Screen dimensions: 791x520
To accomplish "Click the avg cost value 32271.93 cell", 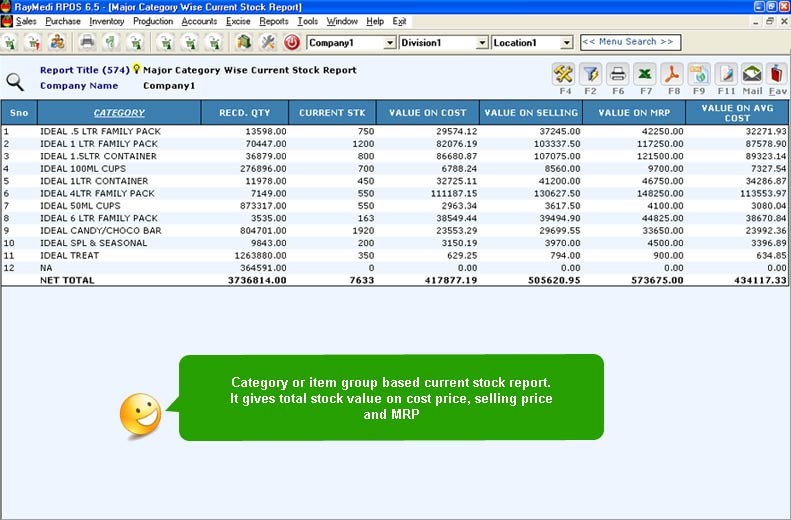I will [x=766, y=131].
